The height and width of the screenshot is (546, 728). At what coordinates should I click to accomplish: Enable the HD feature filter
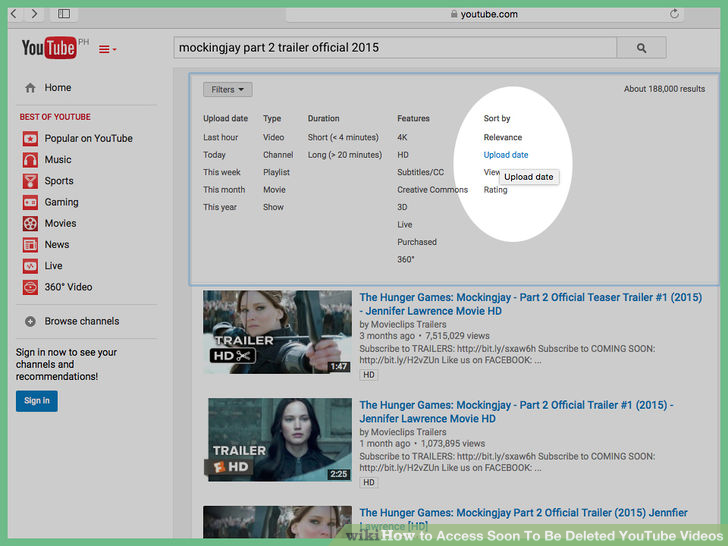click(x=403, y=155)
